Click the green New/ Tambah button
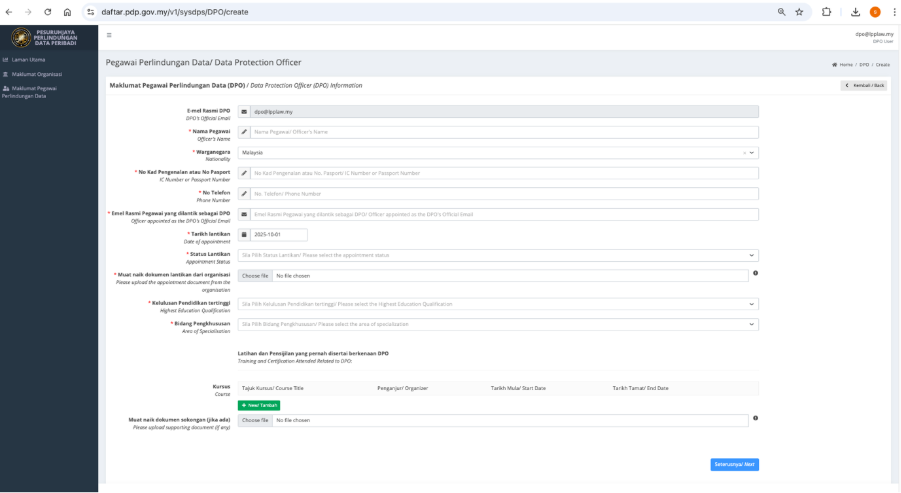The image size is (901, 493). click(x=259, y=405)
